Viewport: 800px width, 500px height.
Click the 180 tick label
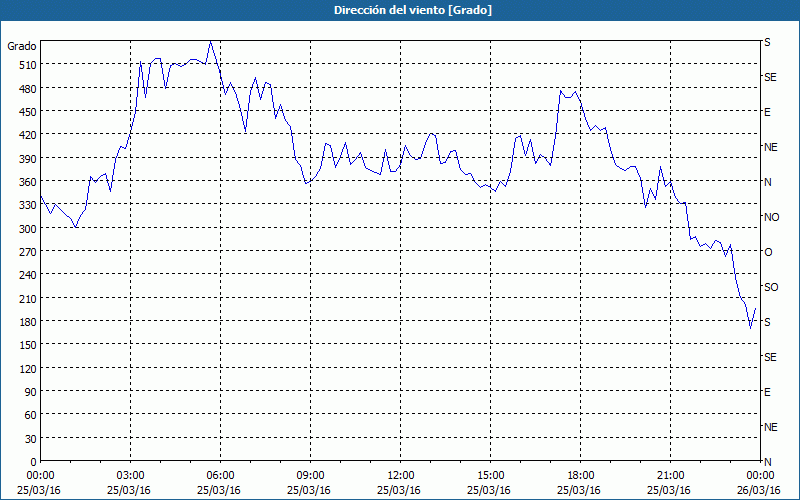(28, 321)
